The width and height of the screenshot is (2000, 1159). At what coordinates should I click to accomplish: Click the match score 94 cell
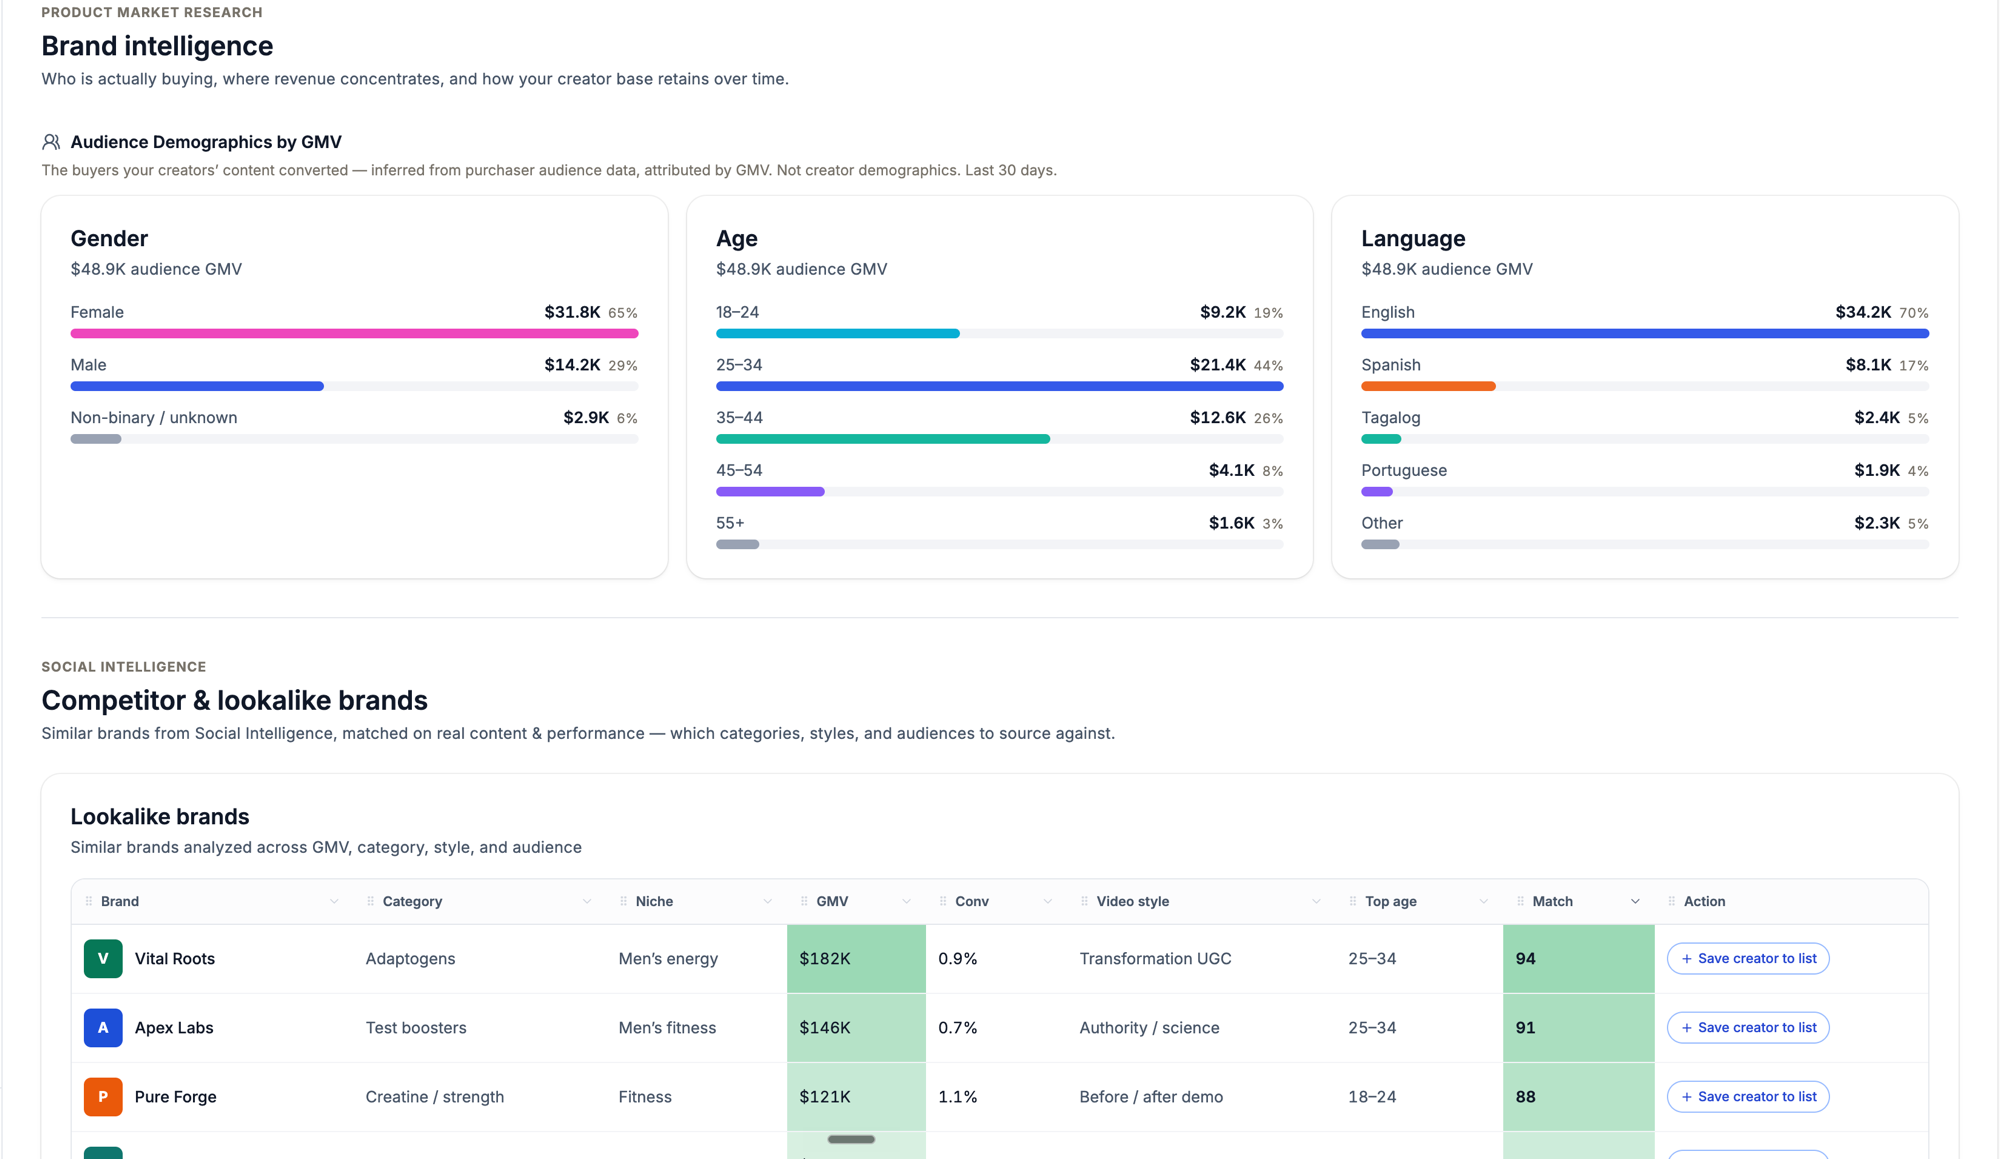click(1579, 958)
